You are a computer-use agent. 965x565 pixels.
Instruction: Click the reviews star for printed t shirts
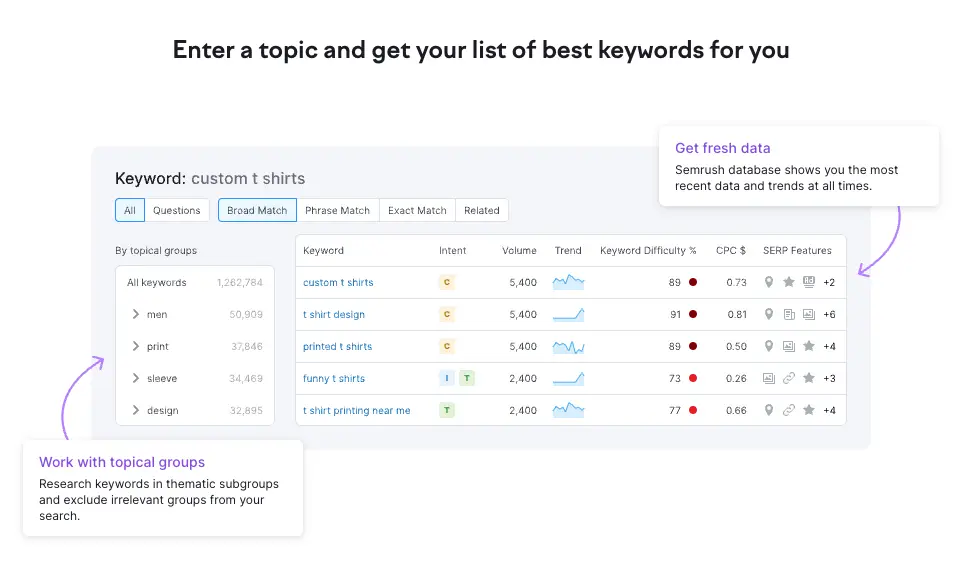point(809,346)
